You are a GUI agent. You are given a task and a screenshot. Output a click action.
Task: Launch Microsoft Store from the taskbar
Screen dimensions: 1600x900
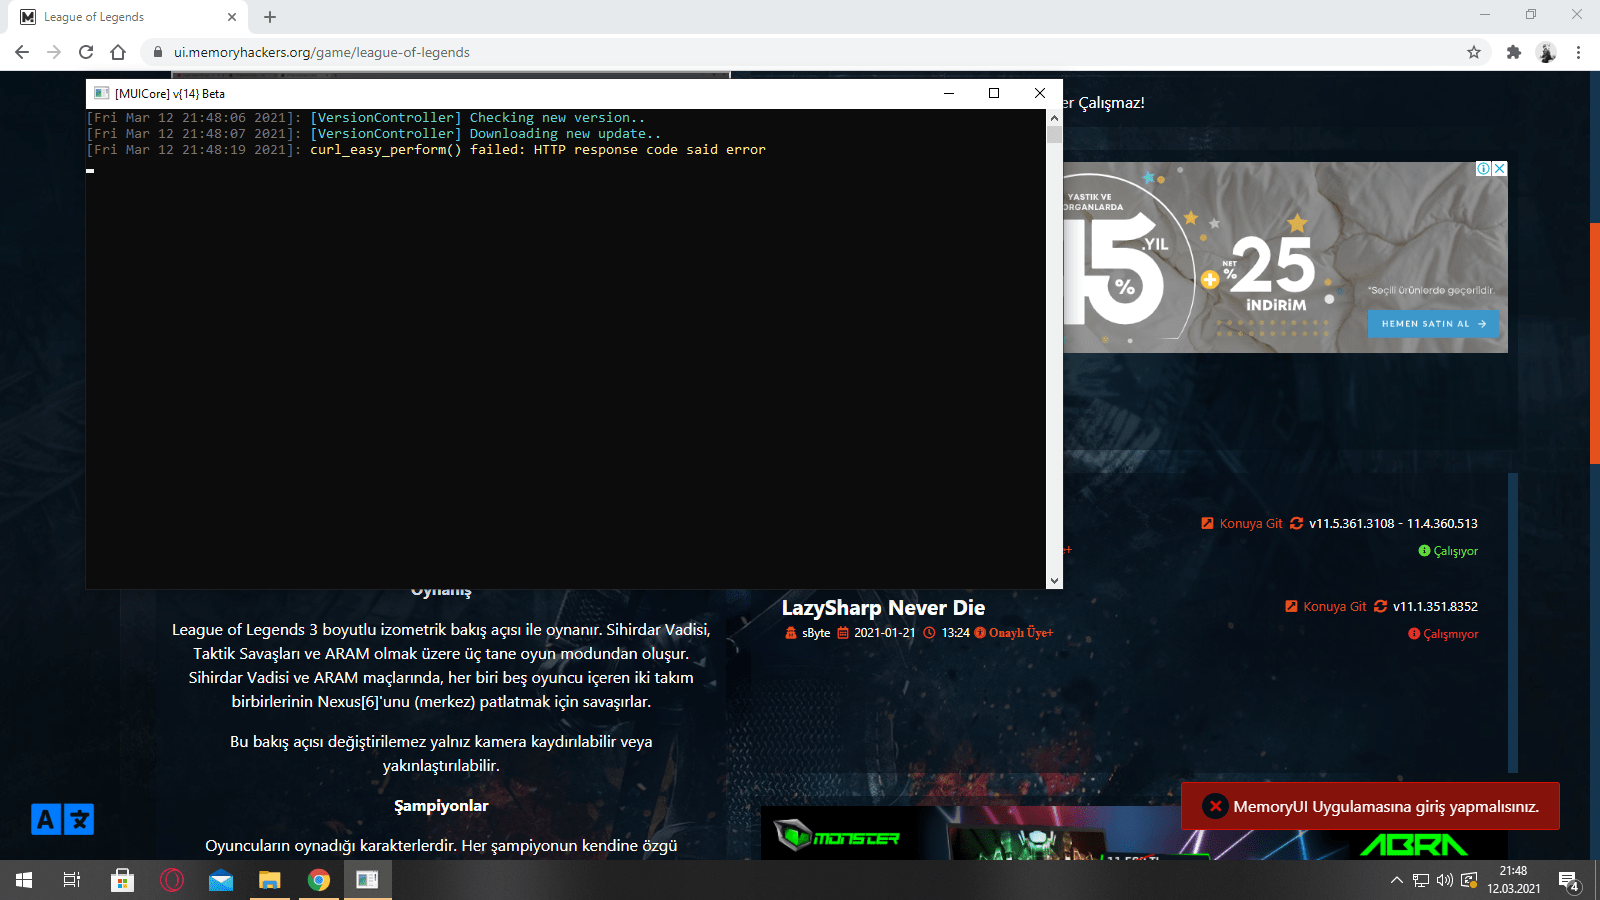tap(122, 880)
